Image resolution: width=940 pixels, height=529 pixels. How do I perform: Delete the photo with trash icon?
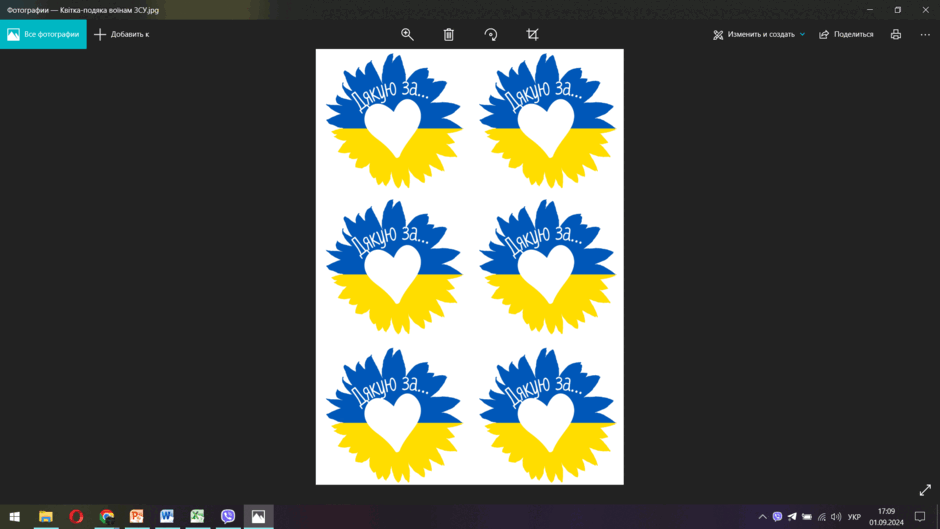[448, 34]
